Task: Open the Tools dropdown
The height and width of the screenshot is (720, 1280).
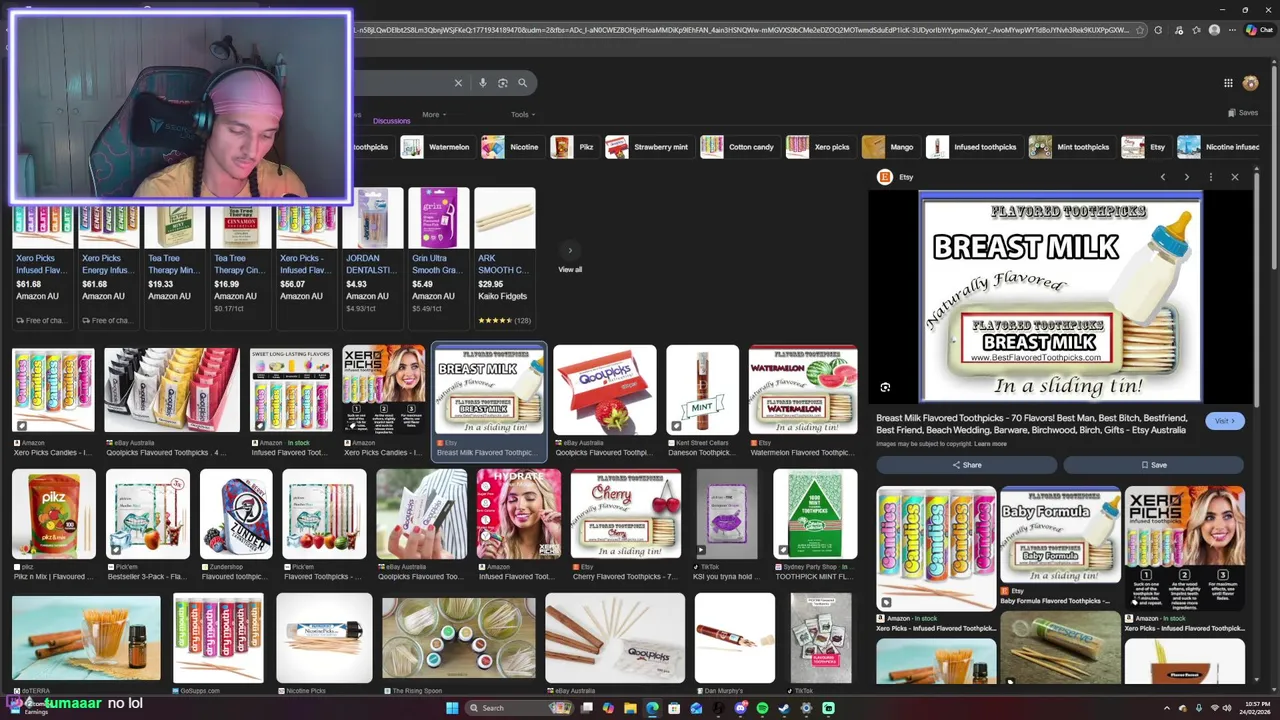Action: pyautogui.click(x=523, y=114)
